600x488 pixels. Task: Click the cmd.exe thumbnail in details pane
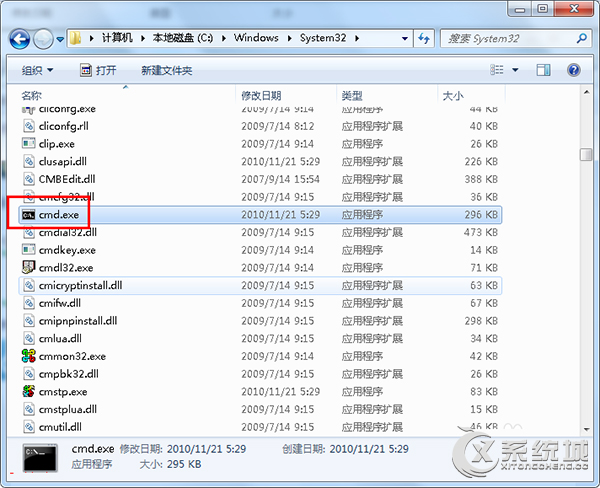point(40,457)
